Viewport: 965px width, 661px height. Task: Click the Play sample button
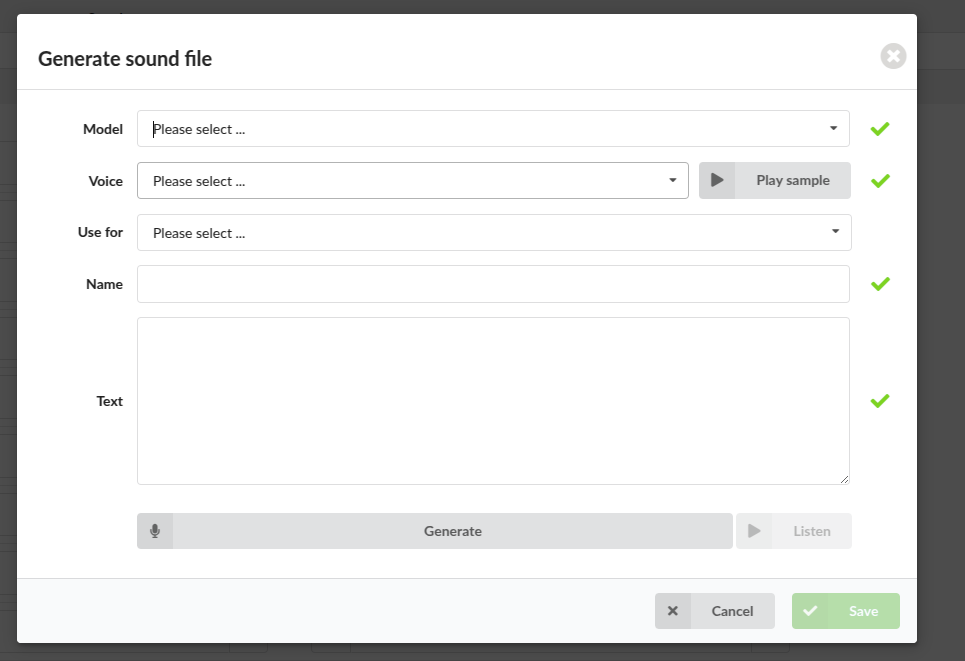(x=775, y=180)
